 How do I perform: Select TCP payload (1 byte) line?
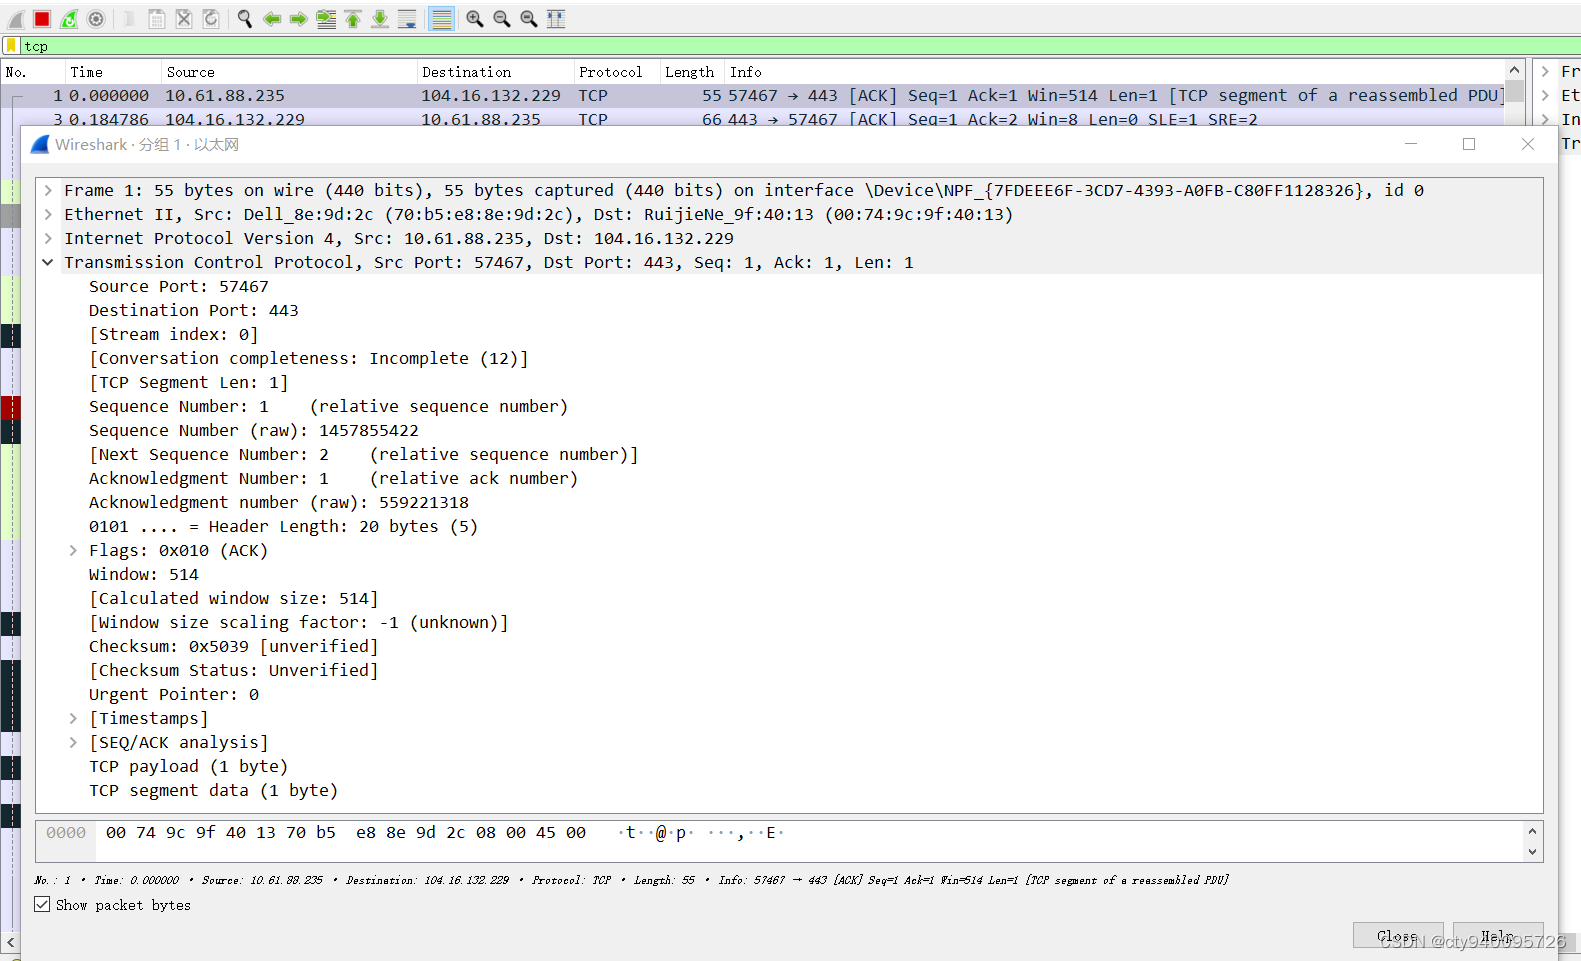189,766
